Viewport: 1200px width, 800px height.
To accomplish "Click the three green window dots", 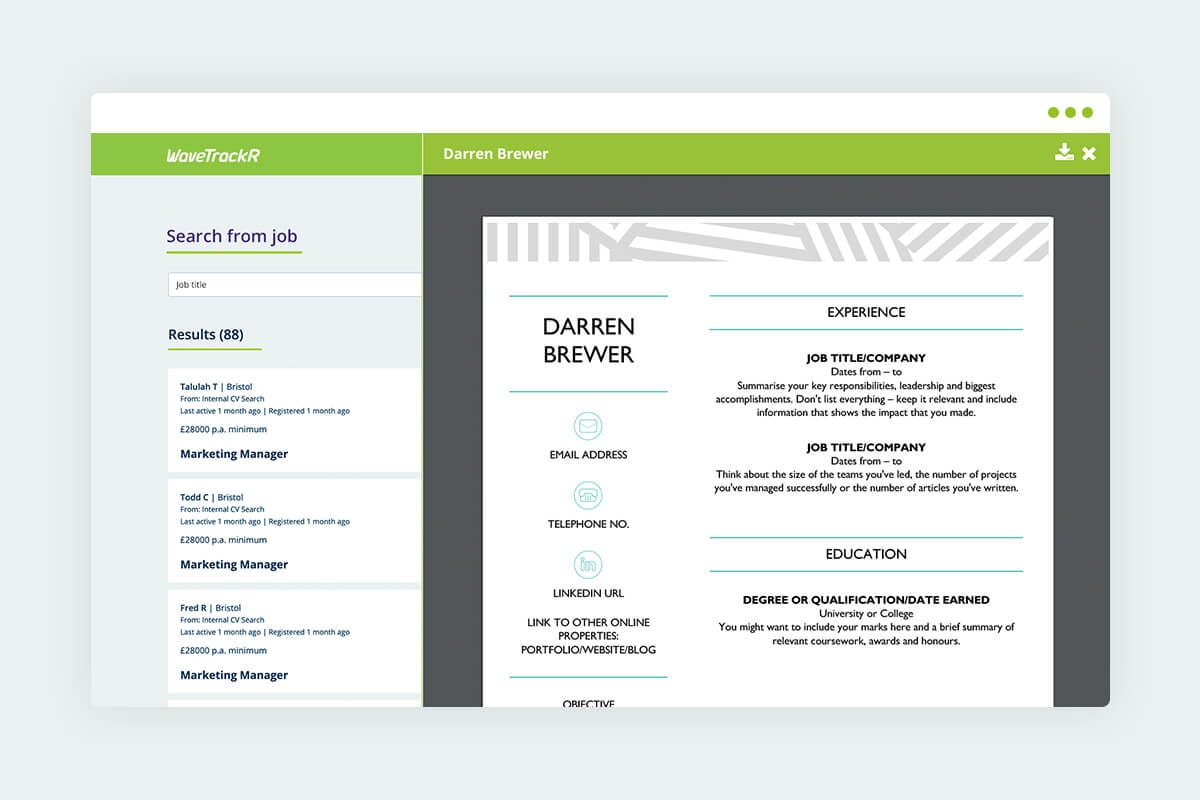I will click(1069, 113).
